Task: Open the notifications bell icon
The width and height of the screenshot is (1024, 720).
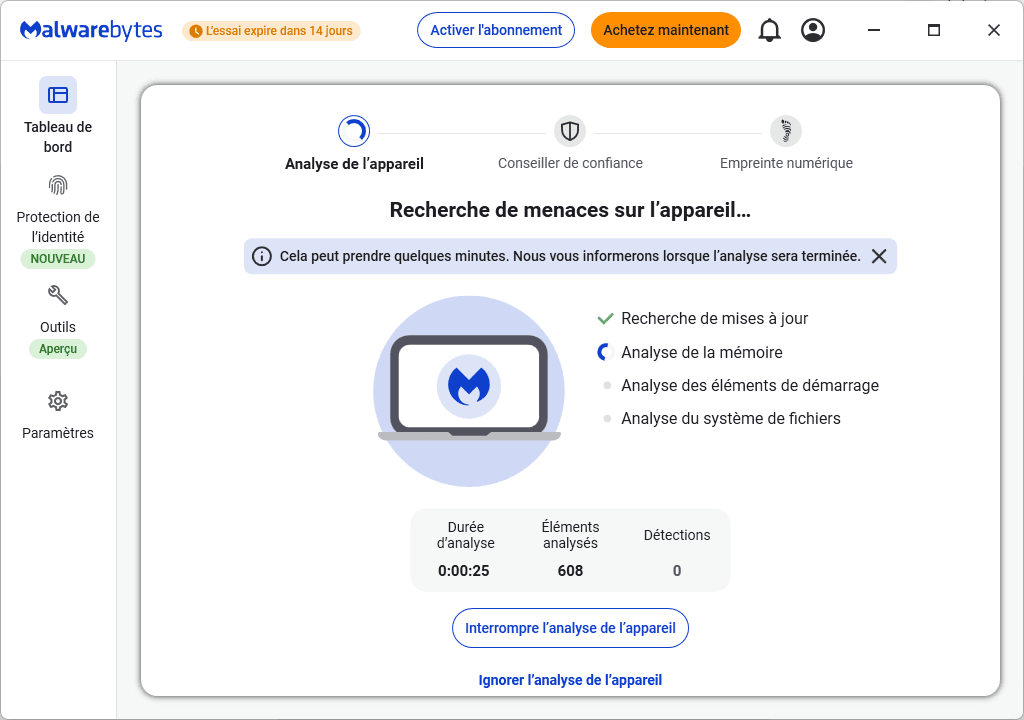Action: click(x=769, y=30)
